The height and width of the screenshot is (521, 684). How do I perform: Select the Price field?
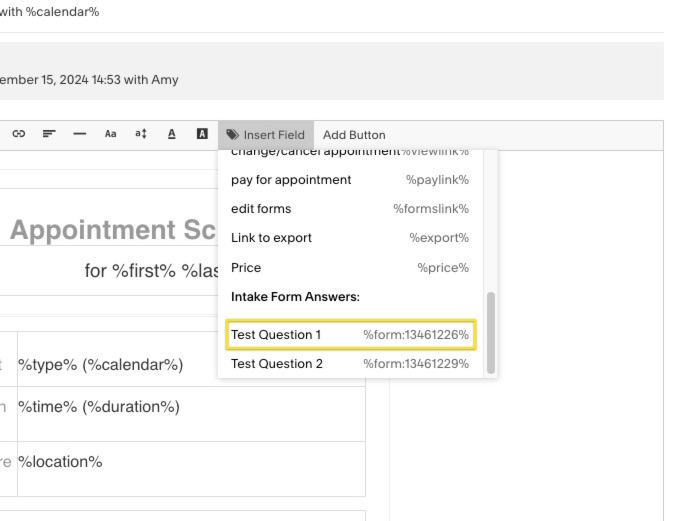click(350, 267)
